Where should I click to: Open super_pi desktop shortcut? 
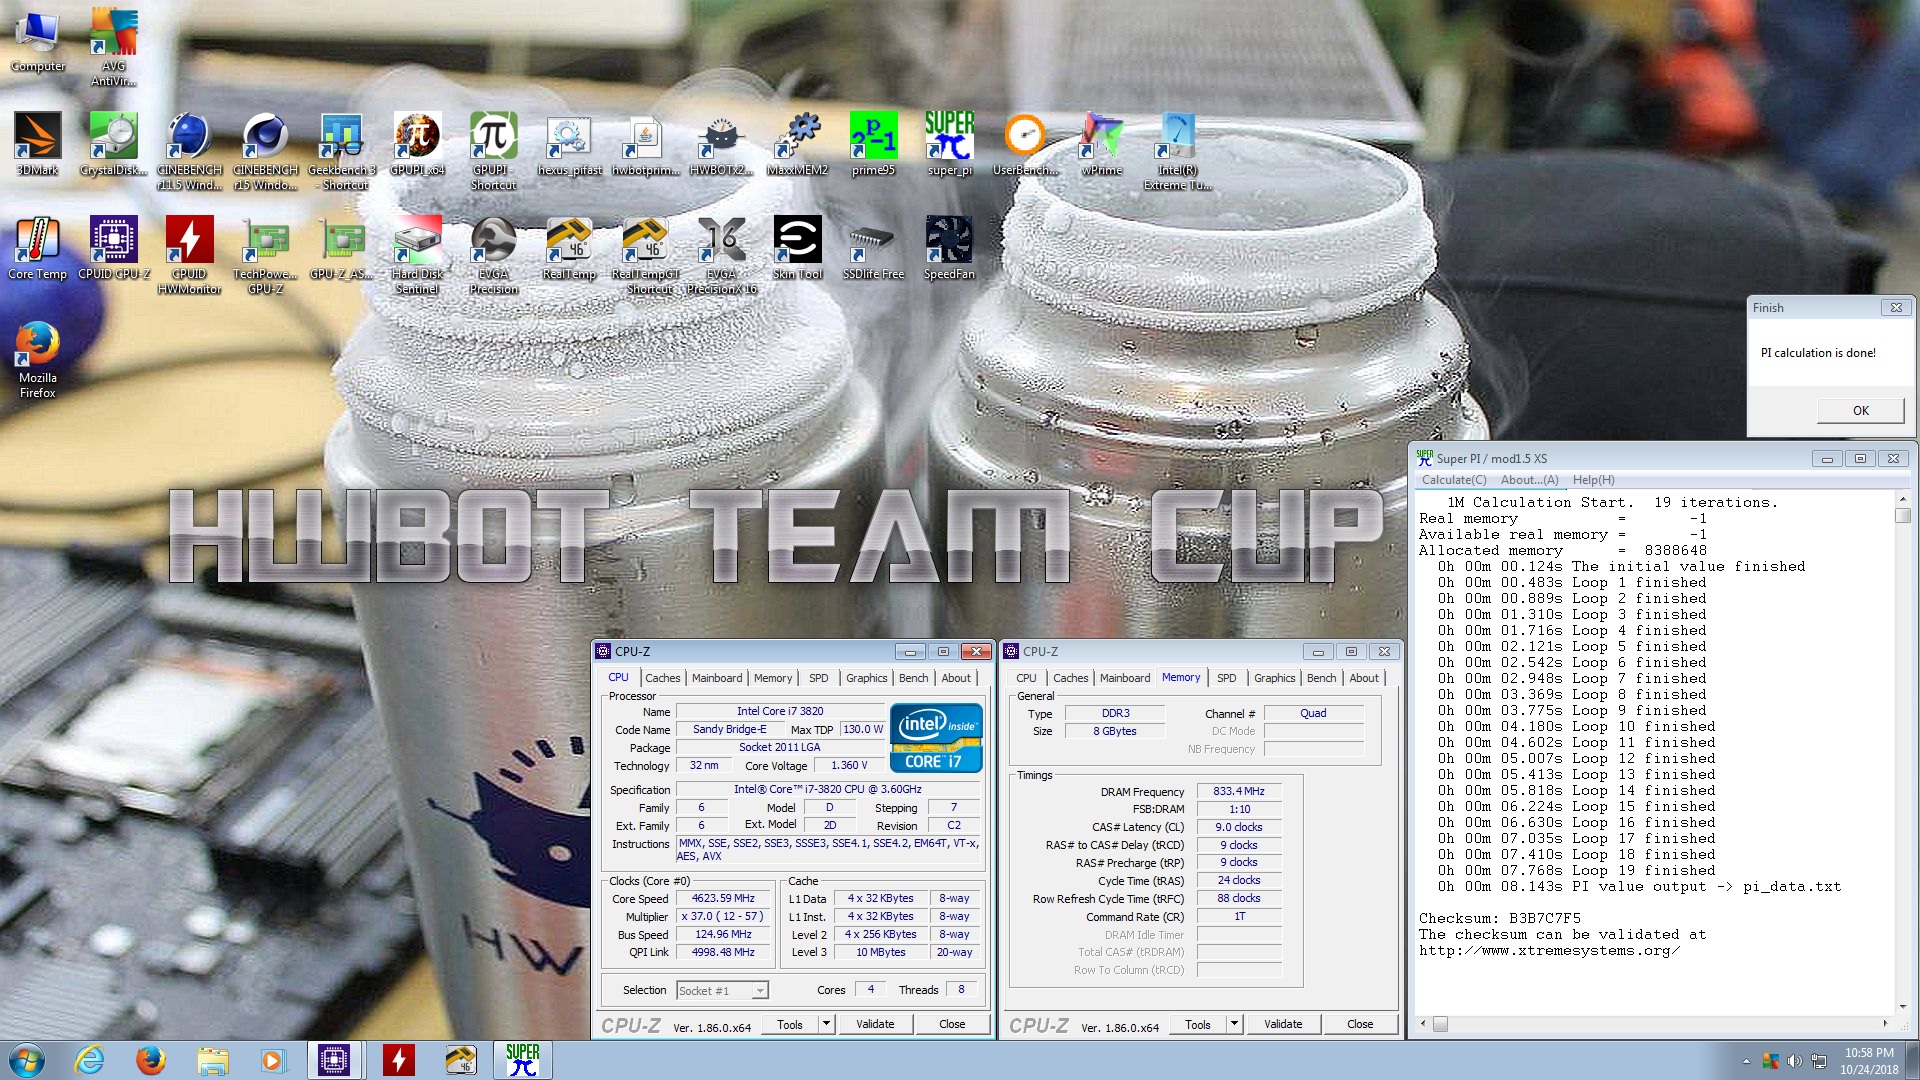pos(949,143)
